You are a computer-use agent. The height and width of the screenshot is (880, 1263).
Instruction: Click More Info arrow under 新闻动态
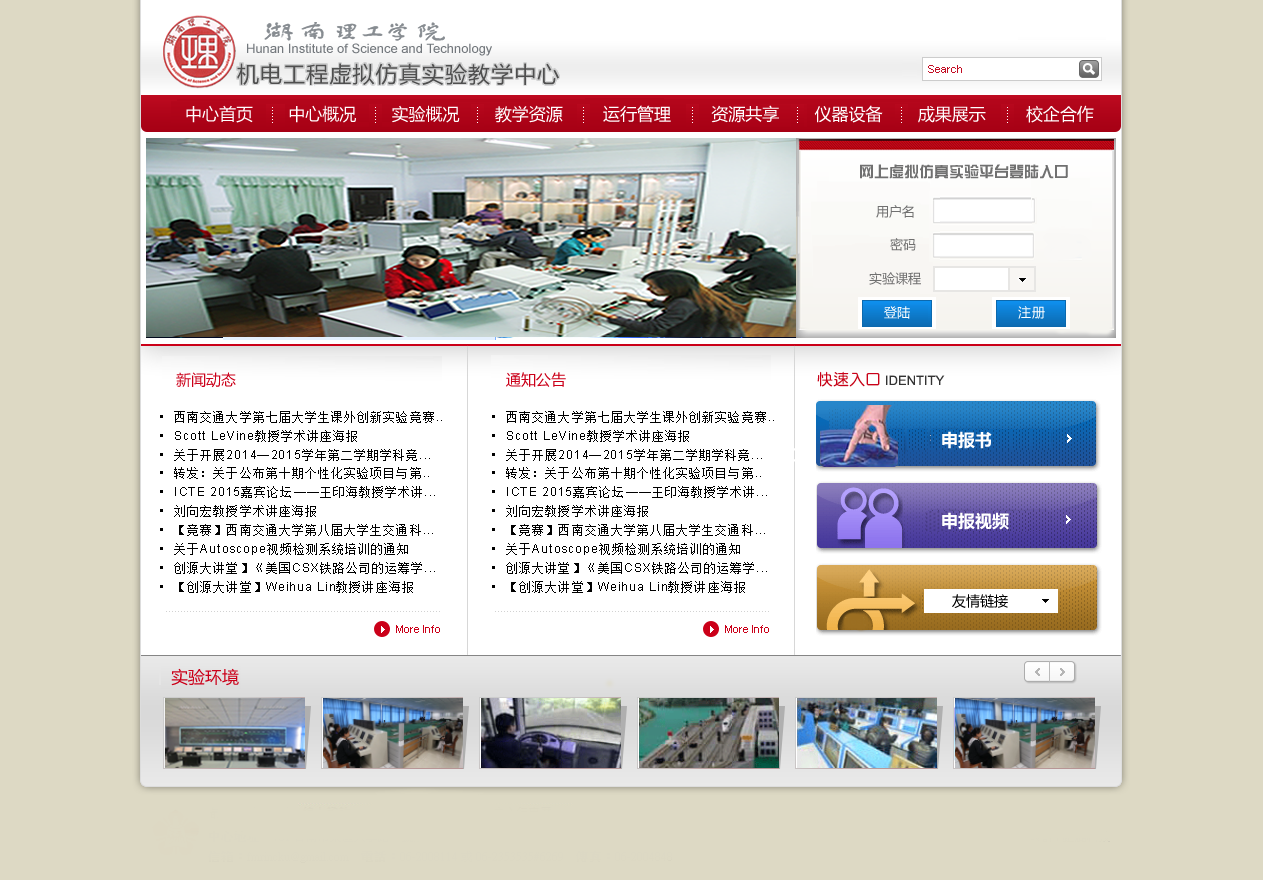coord(382,629)
